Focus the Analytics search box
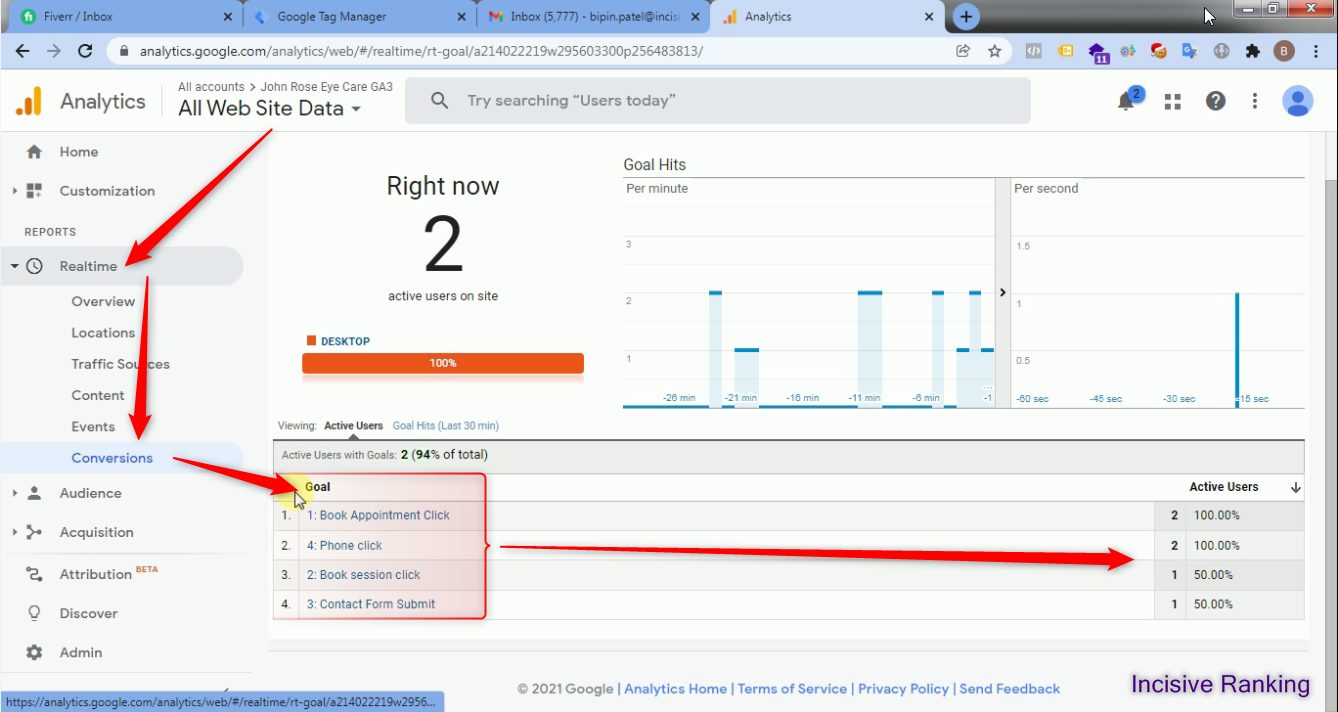Viewport: 1338px width, 712px height. 717,101
